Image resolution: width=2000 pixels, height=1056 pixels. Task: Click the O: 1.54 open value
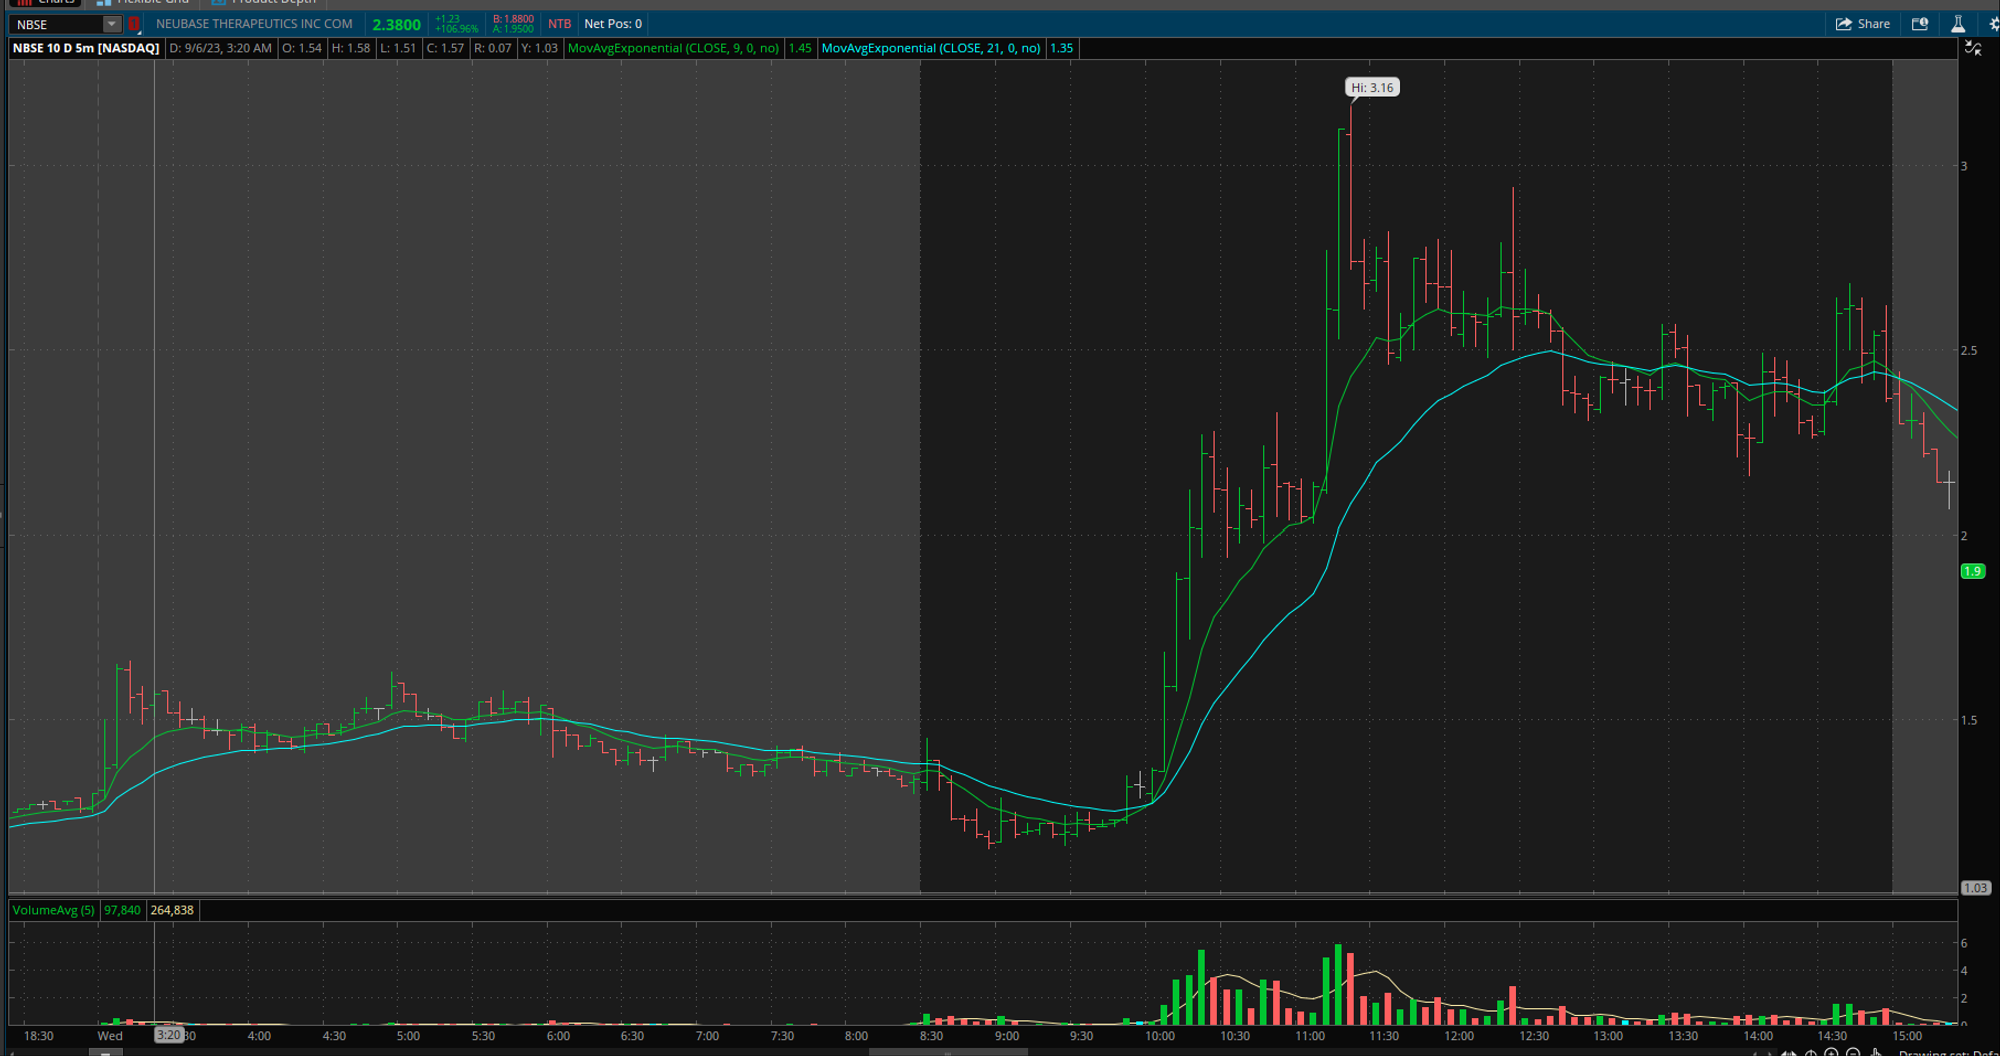click(x=302, y=48)
